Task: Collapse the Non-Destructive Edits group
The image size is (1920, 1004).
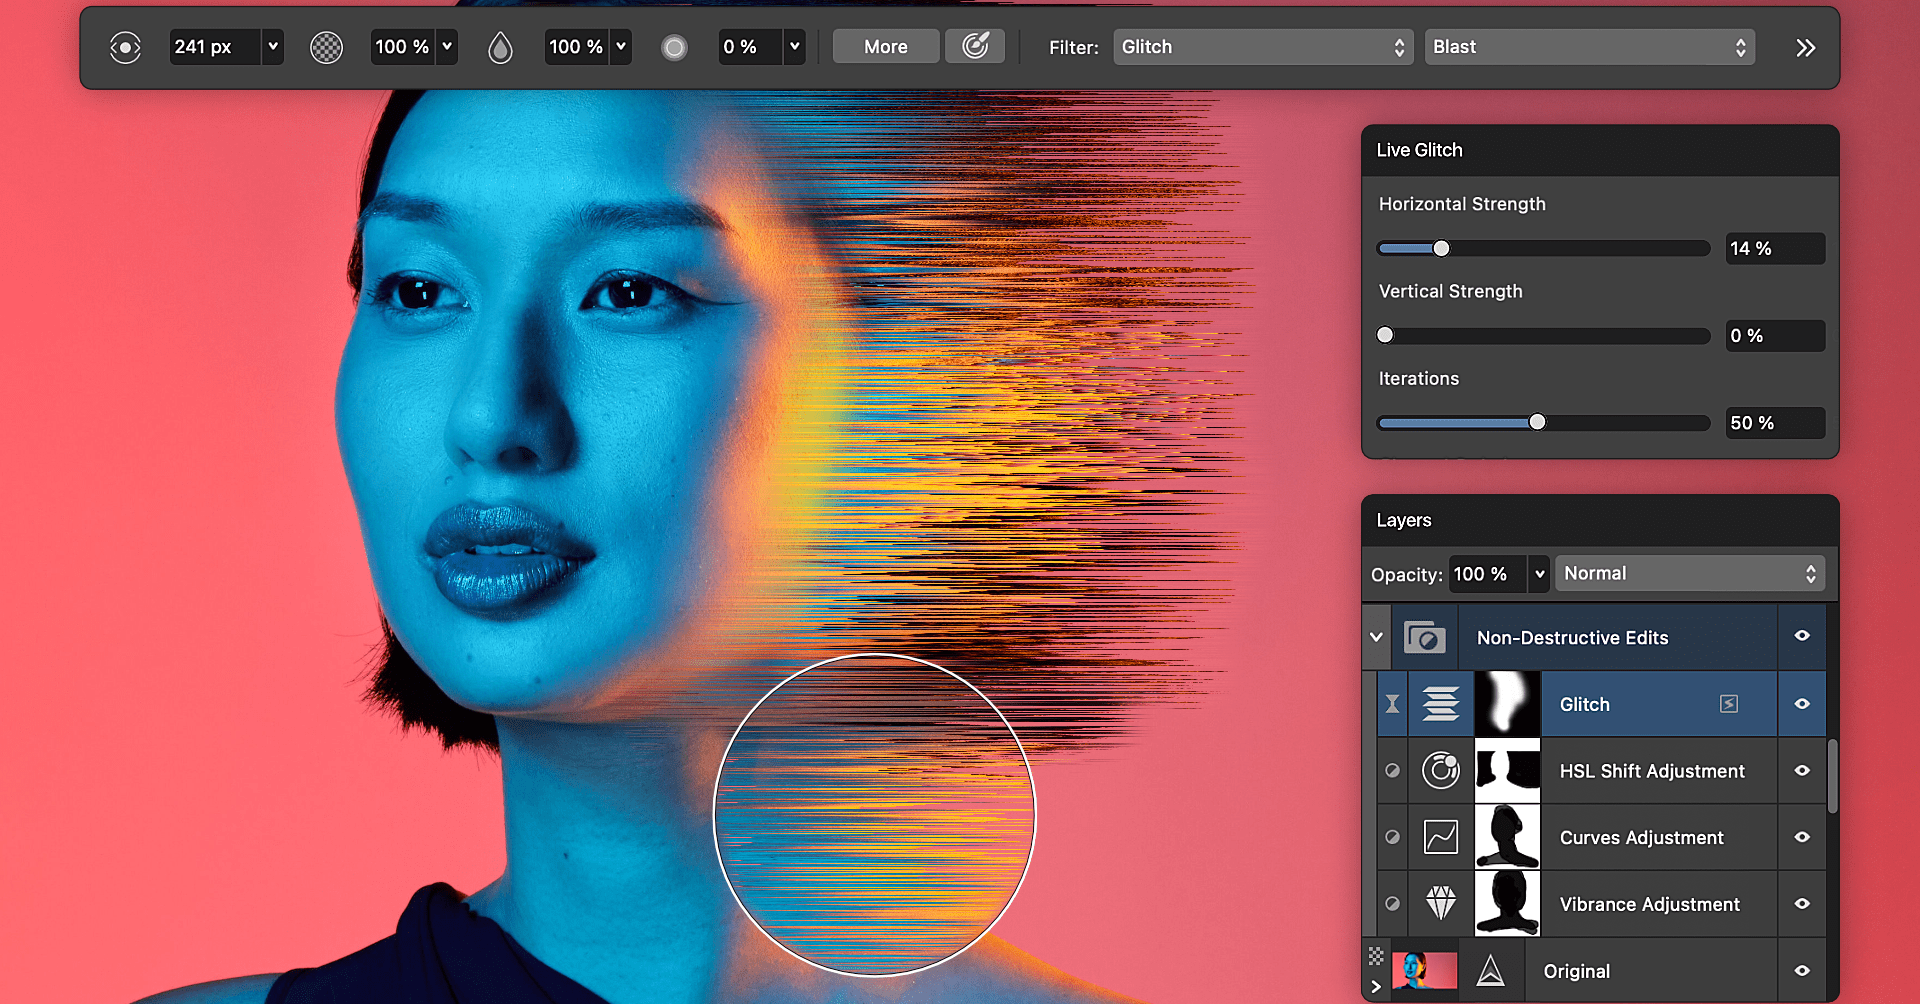Action: click(1376, 637)
